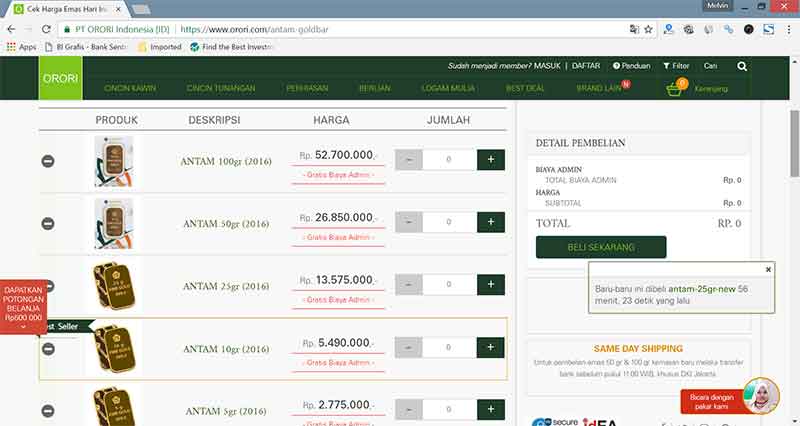Click the ANTAM 100gr quantity field
Viewport: 800px width, 426px height.
point(449,160)
